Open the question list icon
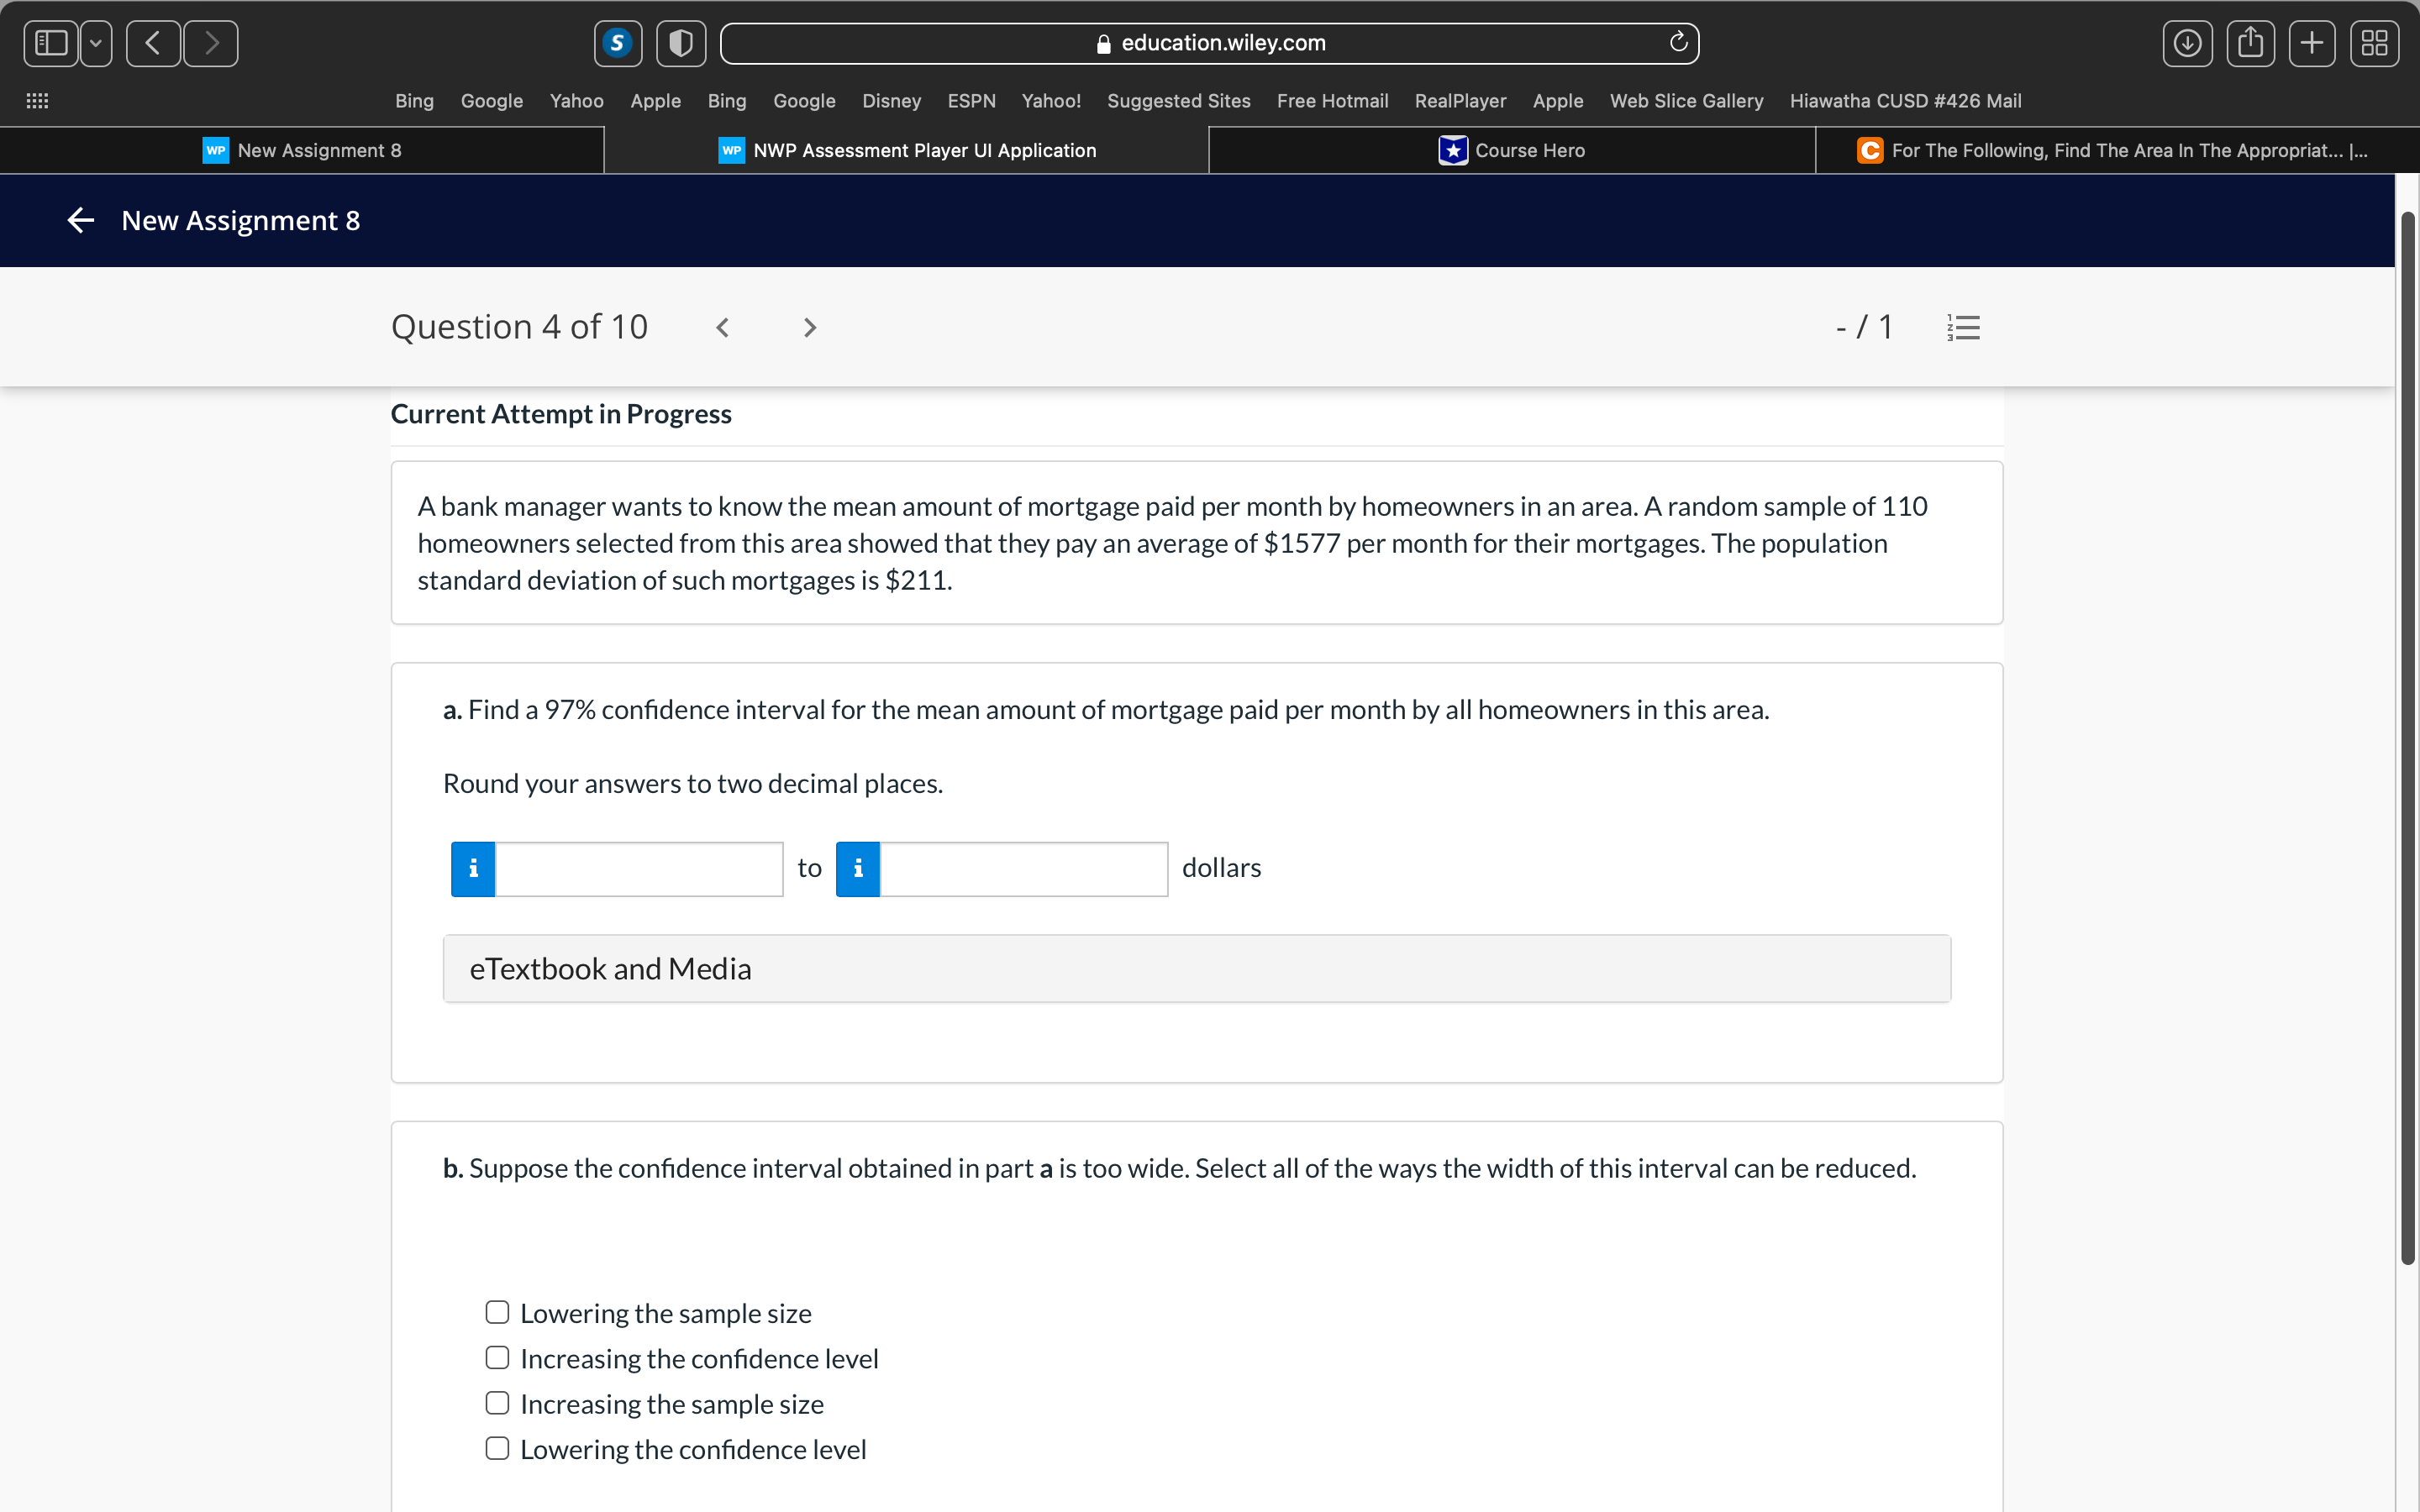Image resolution: width=2420 pixels, height=1512 pixels. click(1963, 327)
